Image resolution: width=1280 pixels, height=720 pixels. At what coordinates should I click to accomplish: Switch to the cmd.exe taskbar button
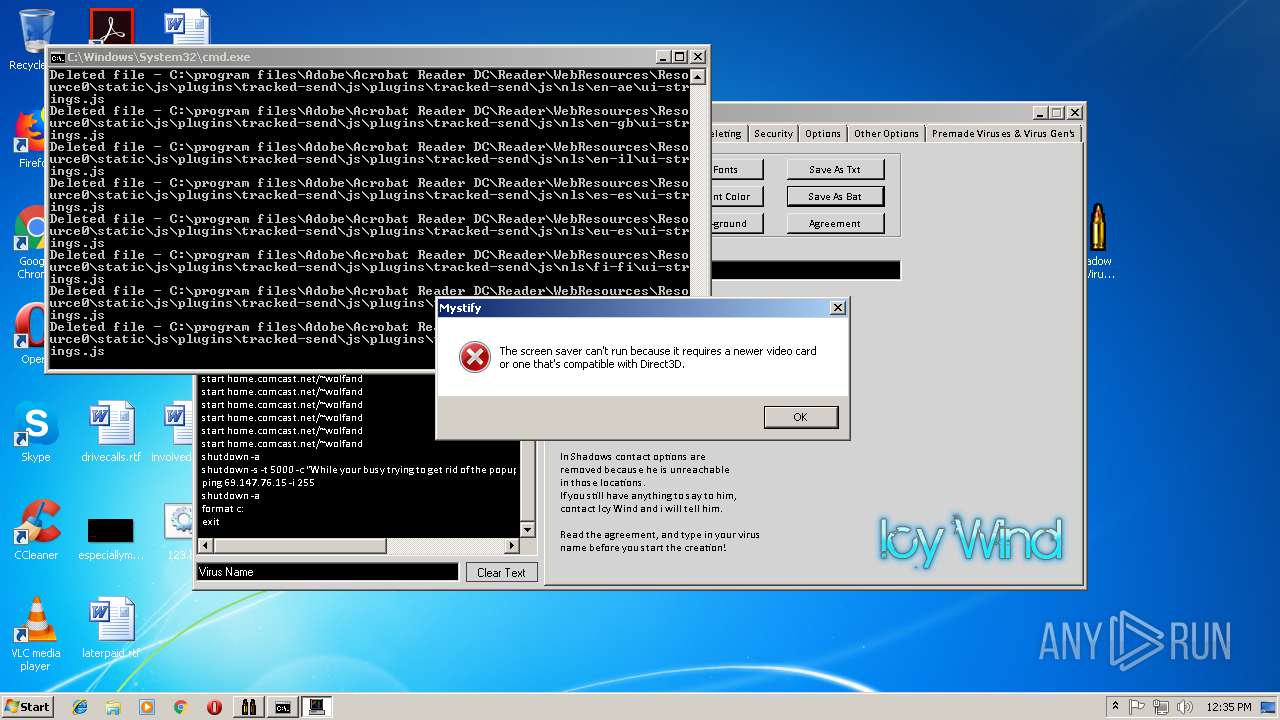(x=283, y=707)
